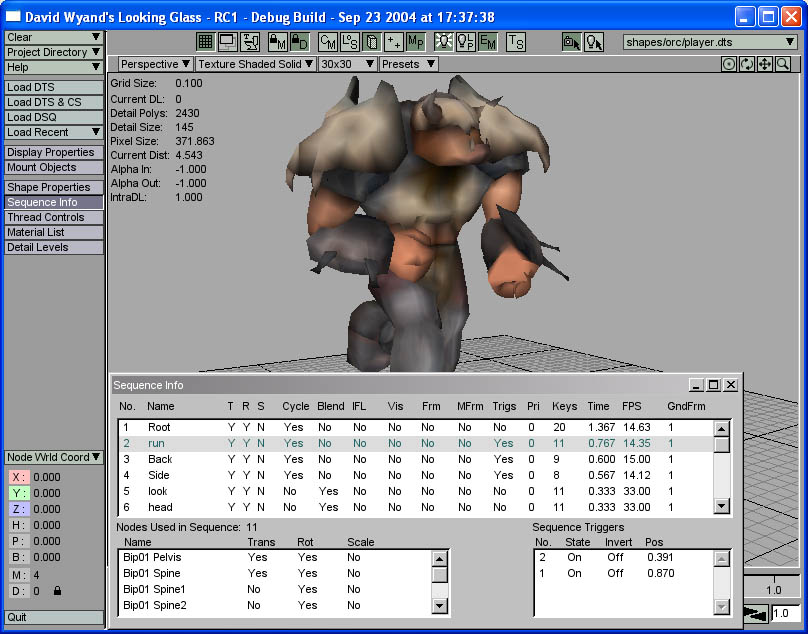This screenshot has width=808, height=634.
Task: Click the TS toolbar icon
Action: coord(515,41)
